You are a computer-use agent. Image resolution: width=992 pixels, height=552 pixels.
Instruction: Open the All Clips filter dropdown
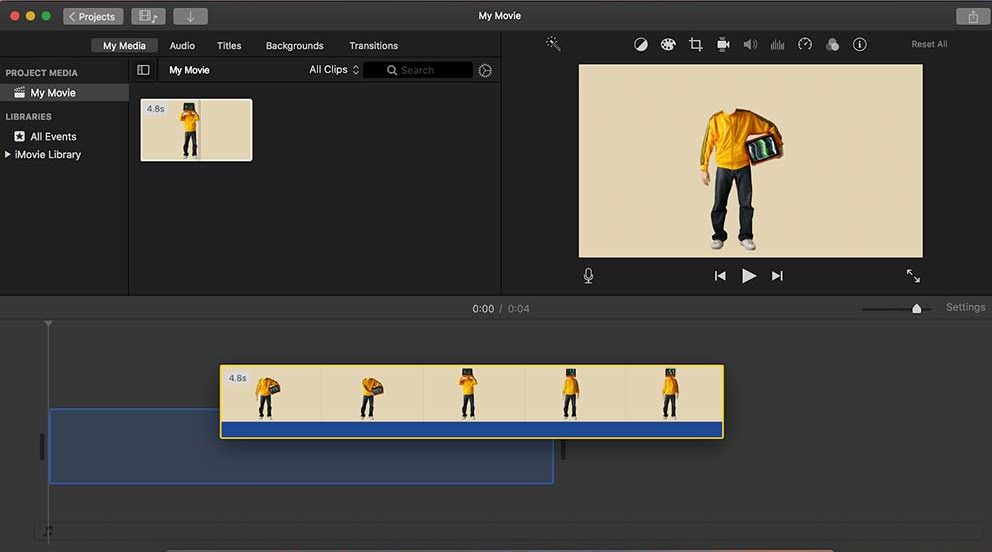click(334, 70)
